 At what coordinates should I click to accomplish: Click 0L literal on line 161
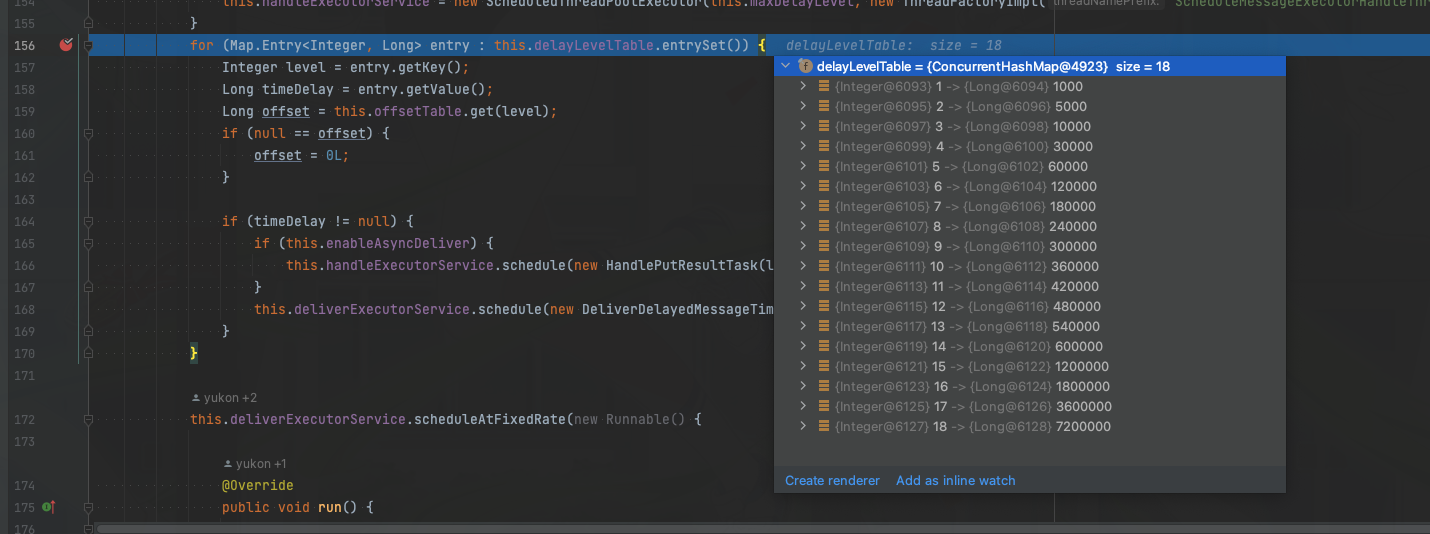click(x=334, y=155)
